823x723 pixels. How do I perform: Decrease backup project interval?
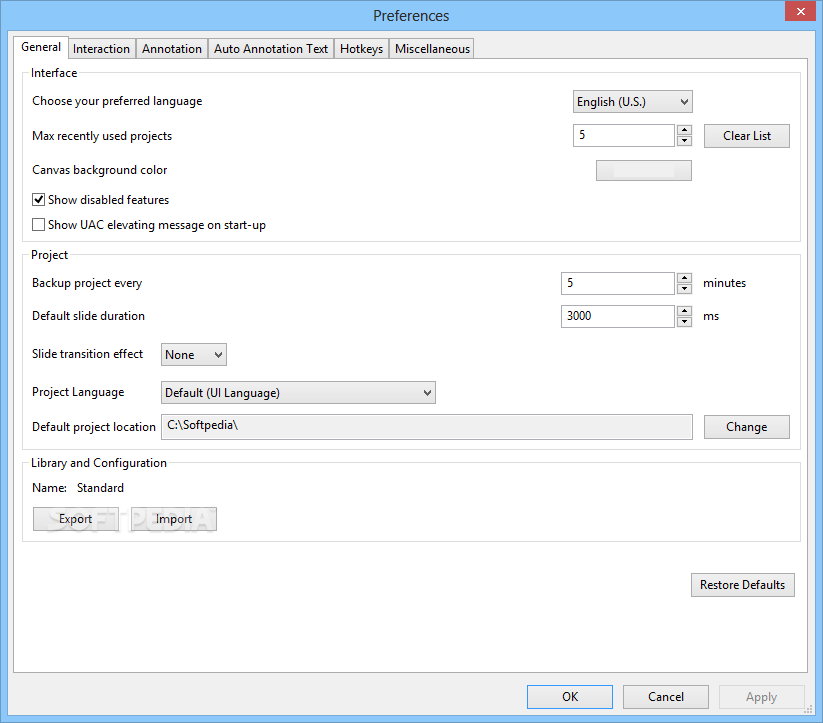click(684, 289)
